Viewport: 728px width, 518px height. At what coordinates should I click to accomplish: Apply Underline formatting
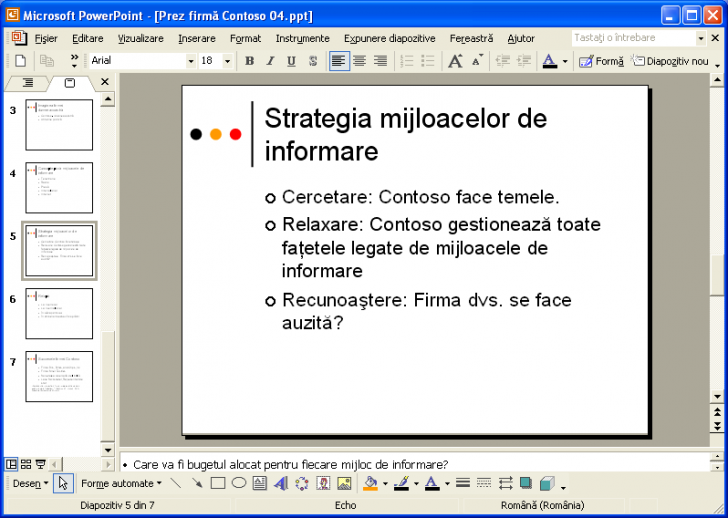[291, 61]
